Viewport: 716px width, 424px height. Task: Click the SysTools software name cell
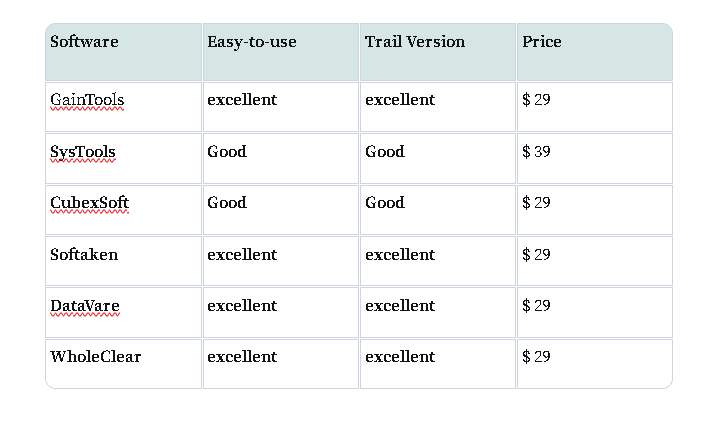[123, 158]
